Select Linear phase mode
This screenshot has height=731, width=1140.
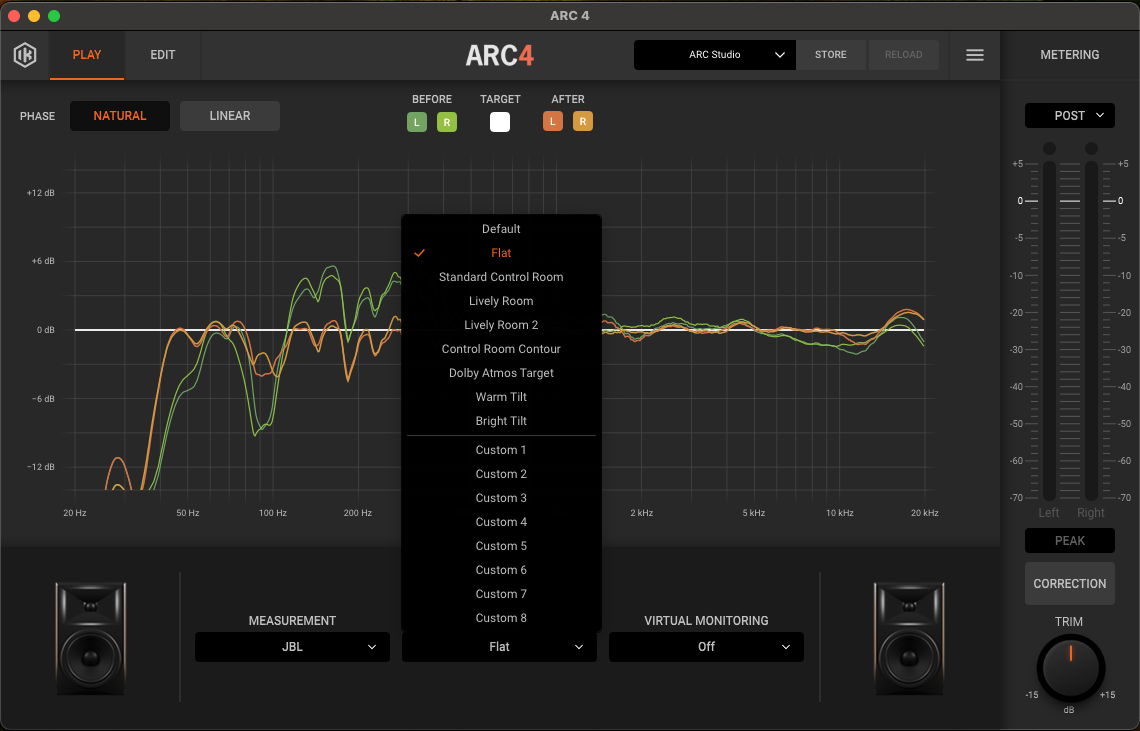point(230,116)
